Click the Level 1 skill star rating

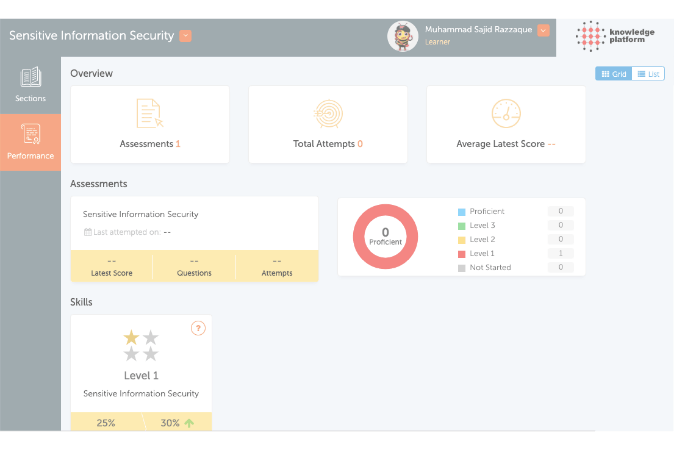[x=141, y=345]
